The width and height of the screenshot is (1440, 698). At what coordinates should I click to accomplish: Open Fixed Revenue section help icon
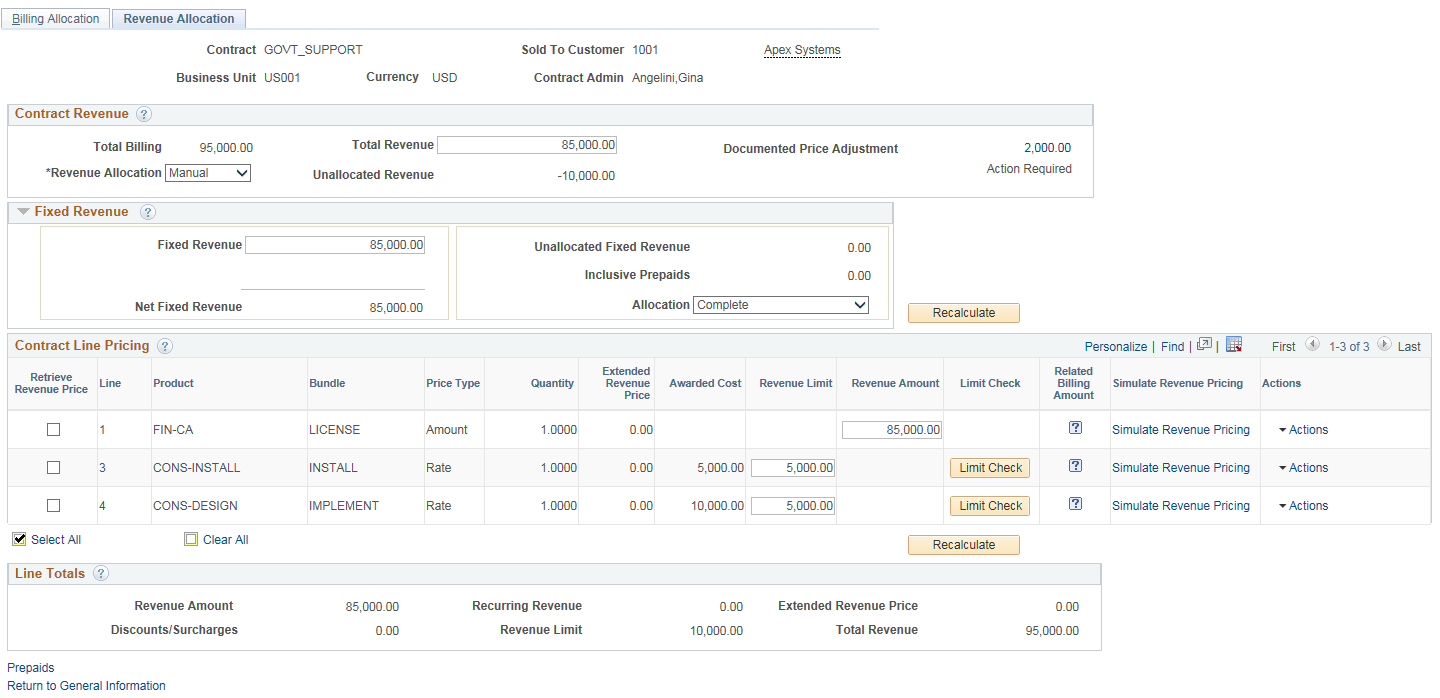[x=147, y=212]
